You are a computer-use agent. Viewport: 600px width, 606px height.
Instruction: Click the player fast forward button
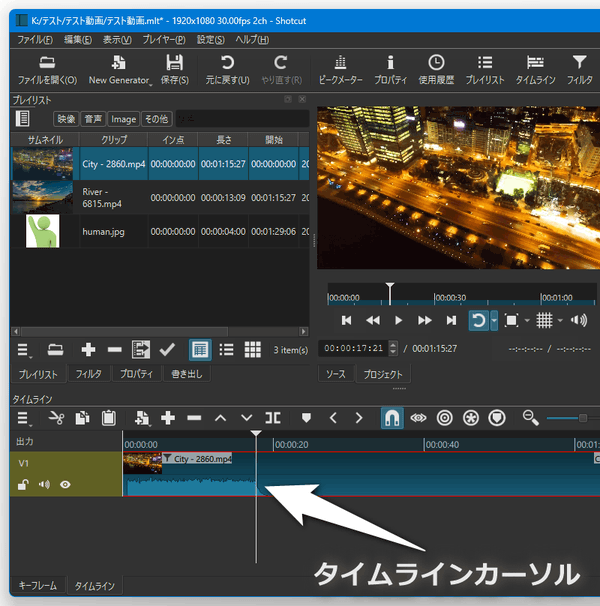click(x=425, y=320)
